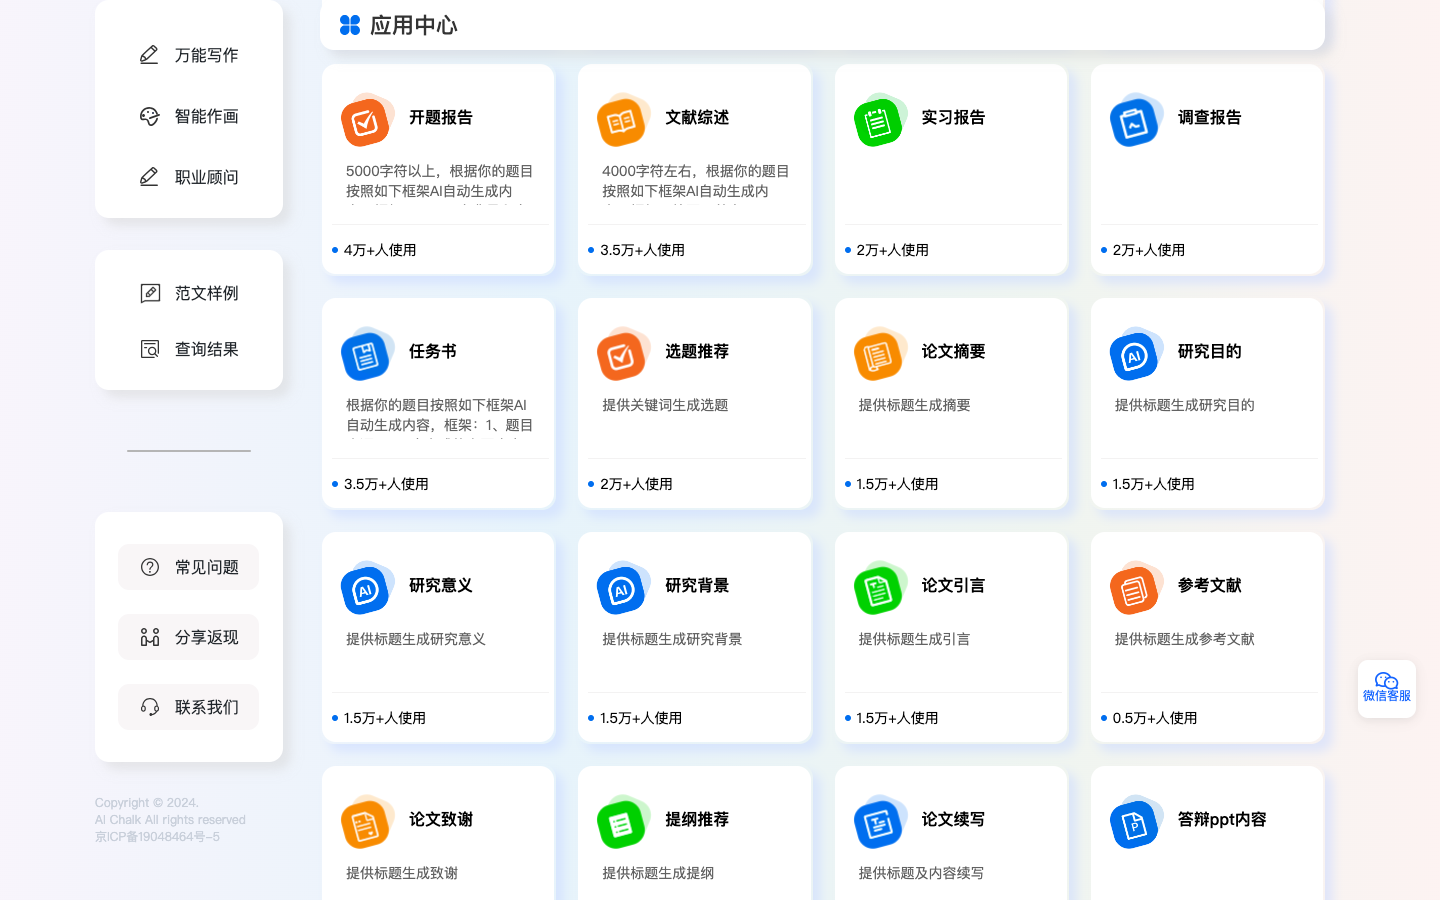
Task: Click the 论文引言 card title
Action: coord(953,585)
